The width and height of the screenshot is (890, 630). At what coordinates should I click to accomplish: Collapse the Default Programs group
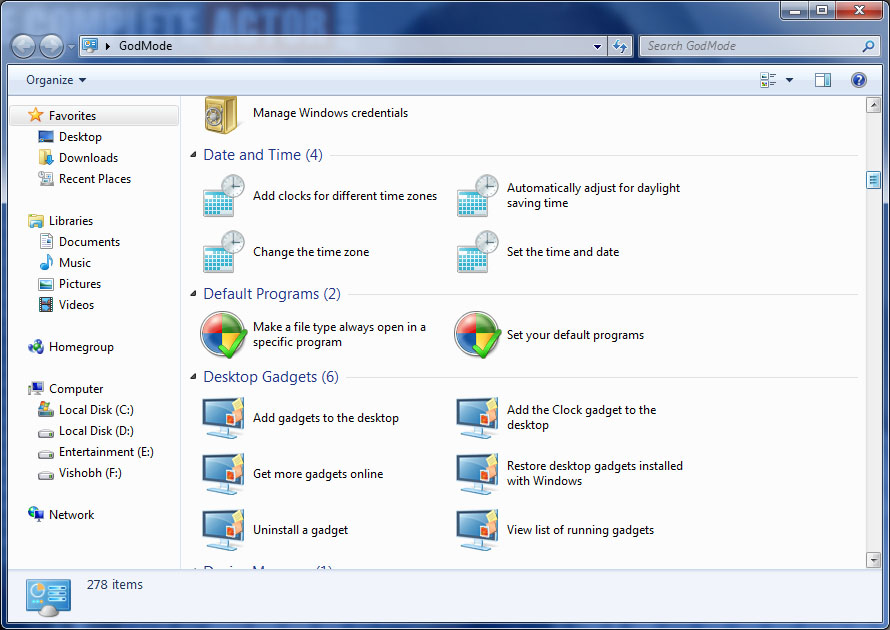pyautogui.click(x=193, y=294)
